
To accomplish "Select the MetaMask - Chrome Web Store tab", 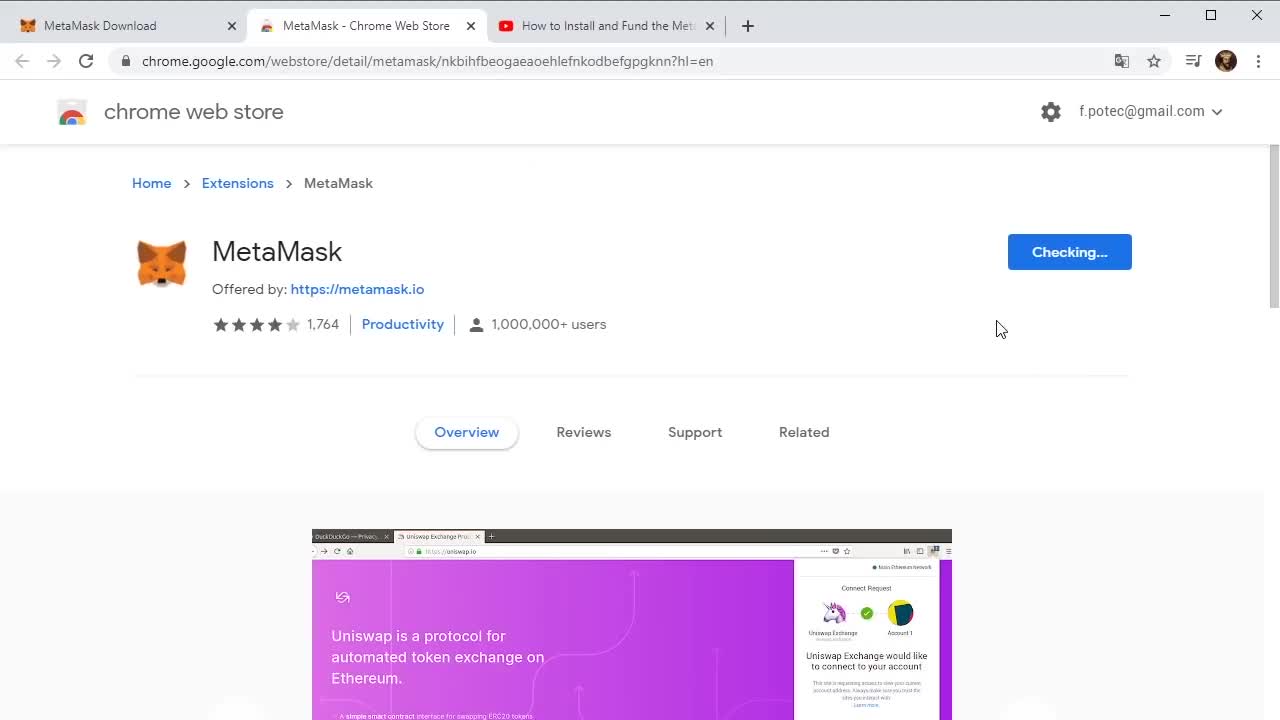I will pos(366,26).
